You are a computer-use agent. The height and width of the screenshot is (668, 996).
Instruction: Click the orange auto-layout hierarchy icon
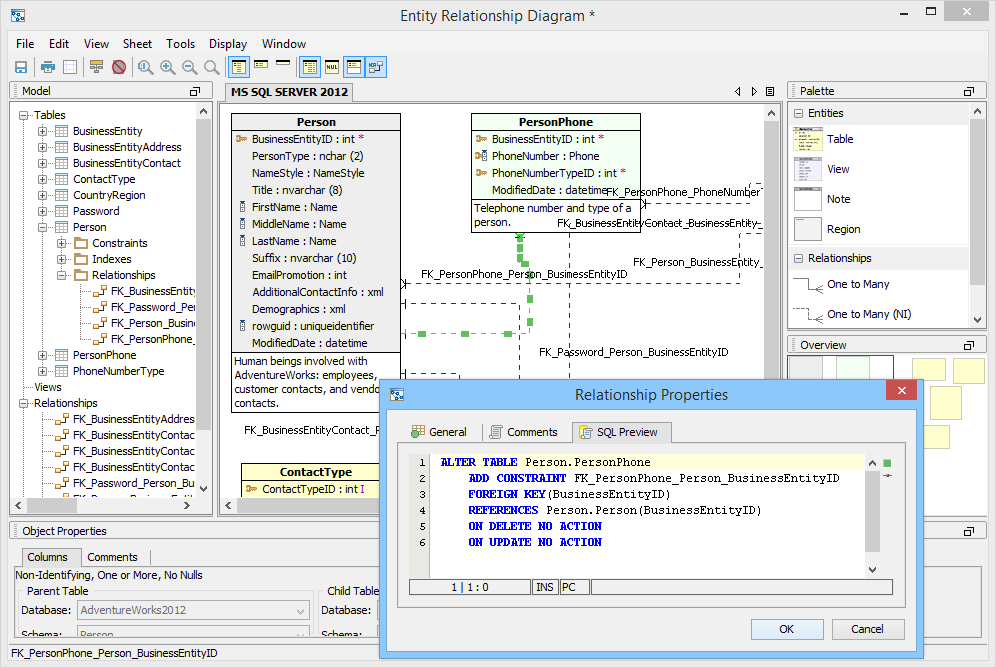click(x=97, y=67)
